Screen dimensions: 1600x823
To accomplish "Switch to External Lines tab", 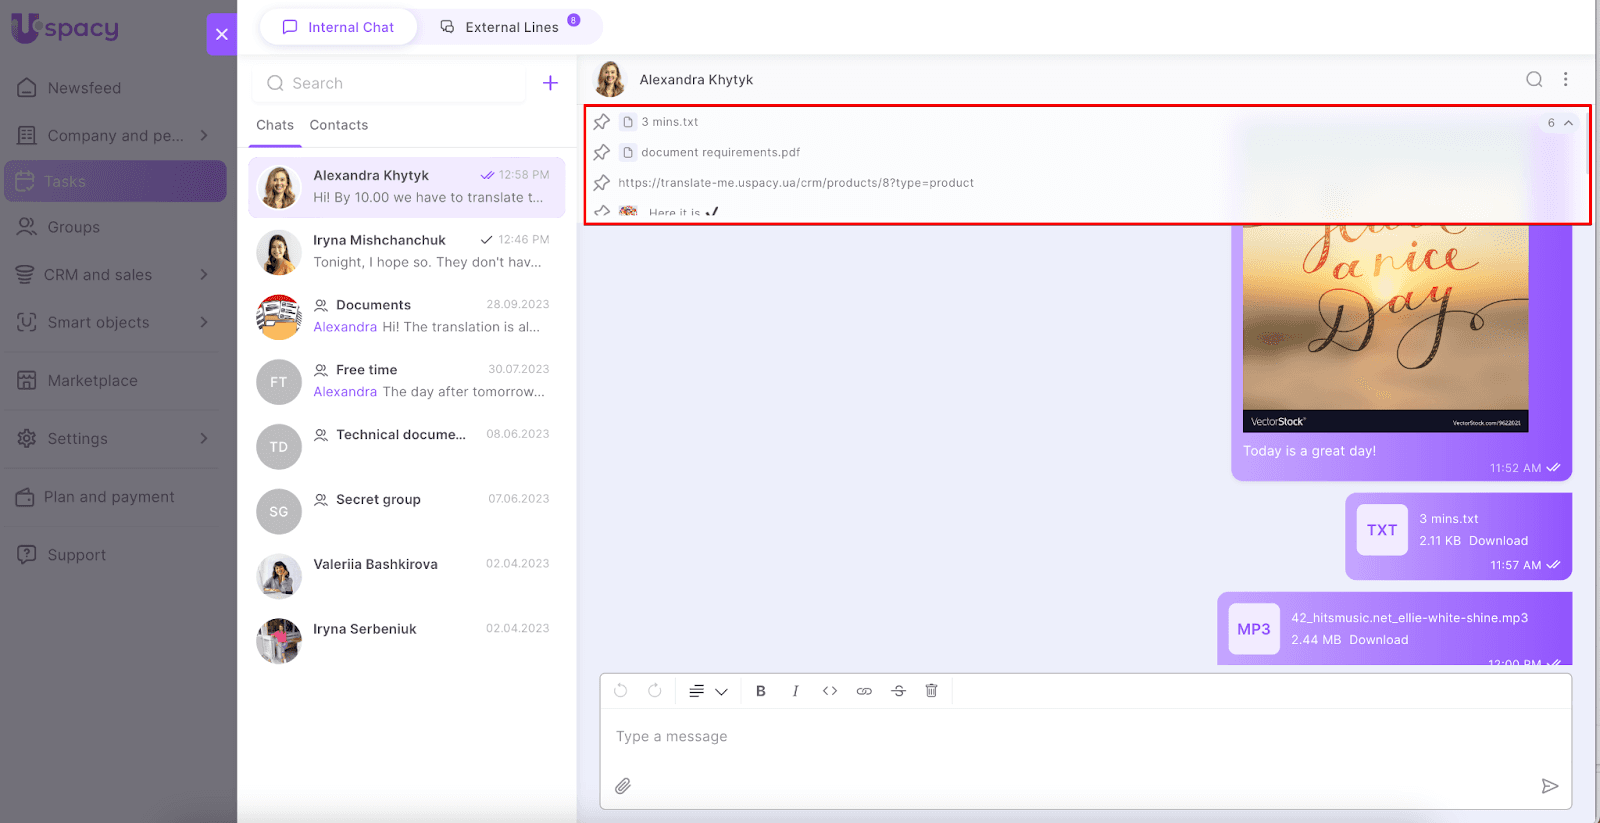I will 511,27.
